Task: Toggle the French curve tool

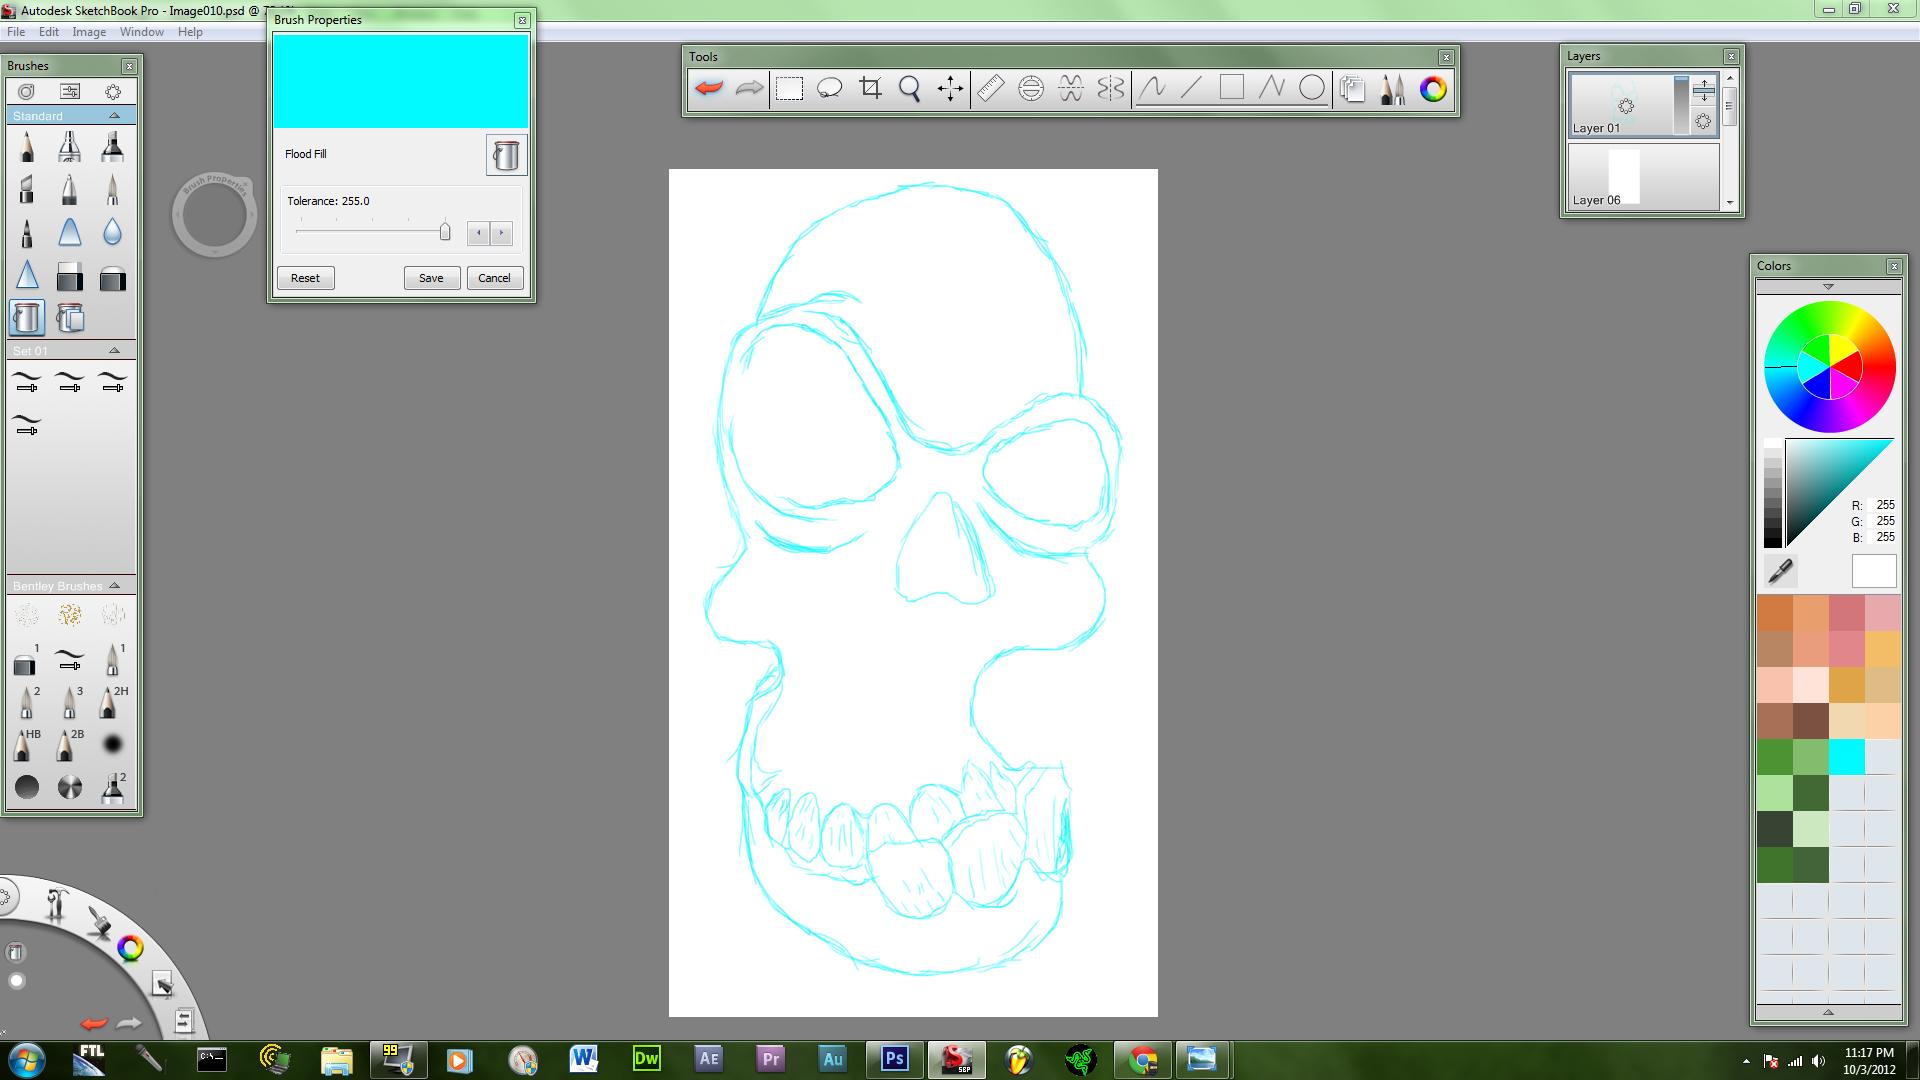Action: pos(1071,89)
